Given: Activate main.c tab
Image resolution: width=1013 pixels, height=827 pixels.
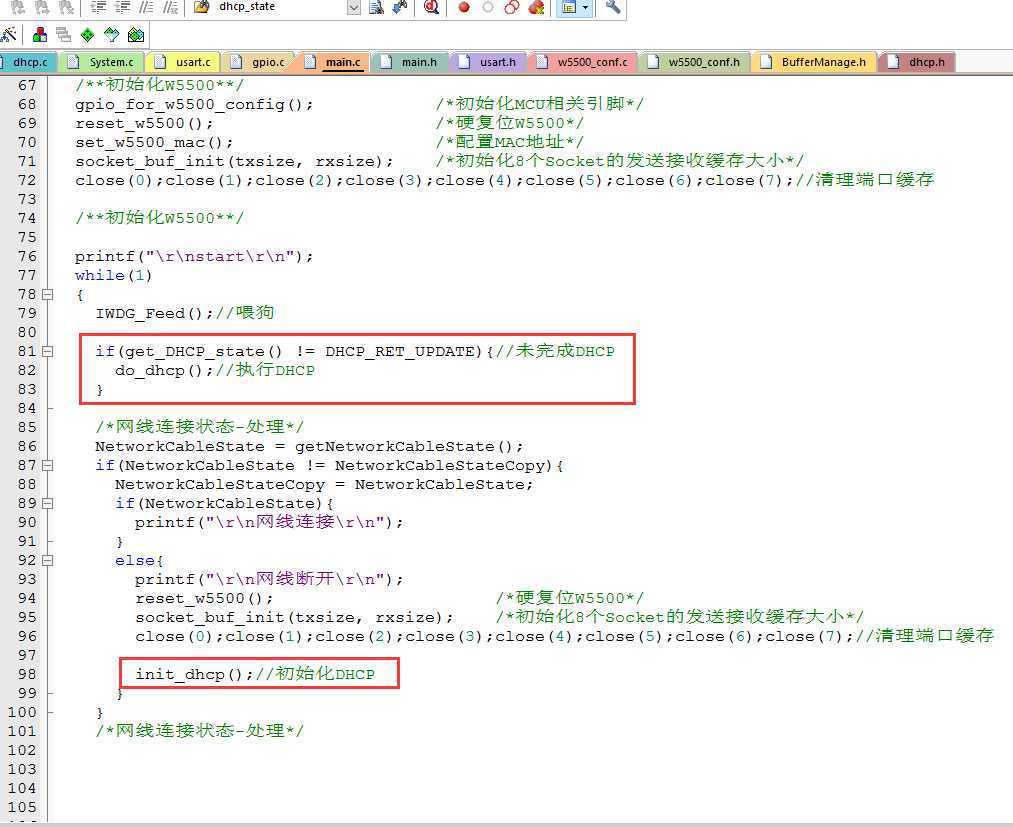Looking at the screenshot, I should point(335,62).
